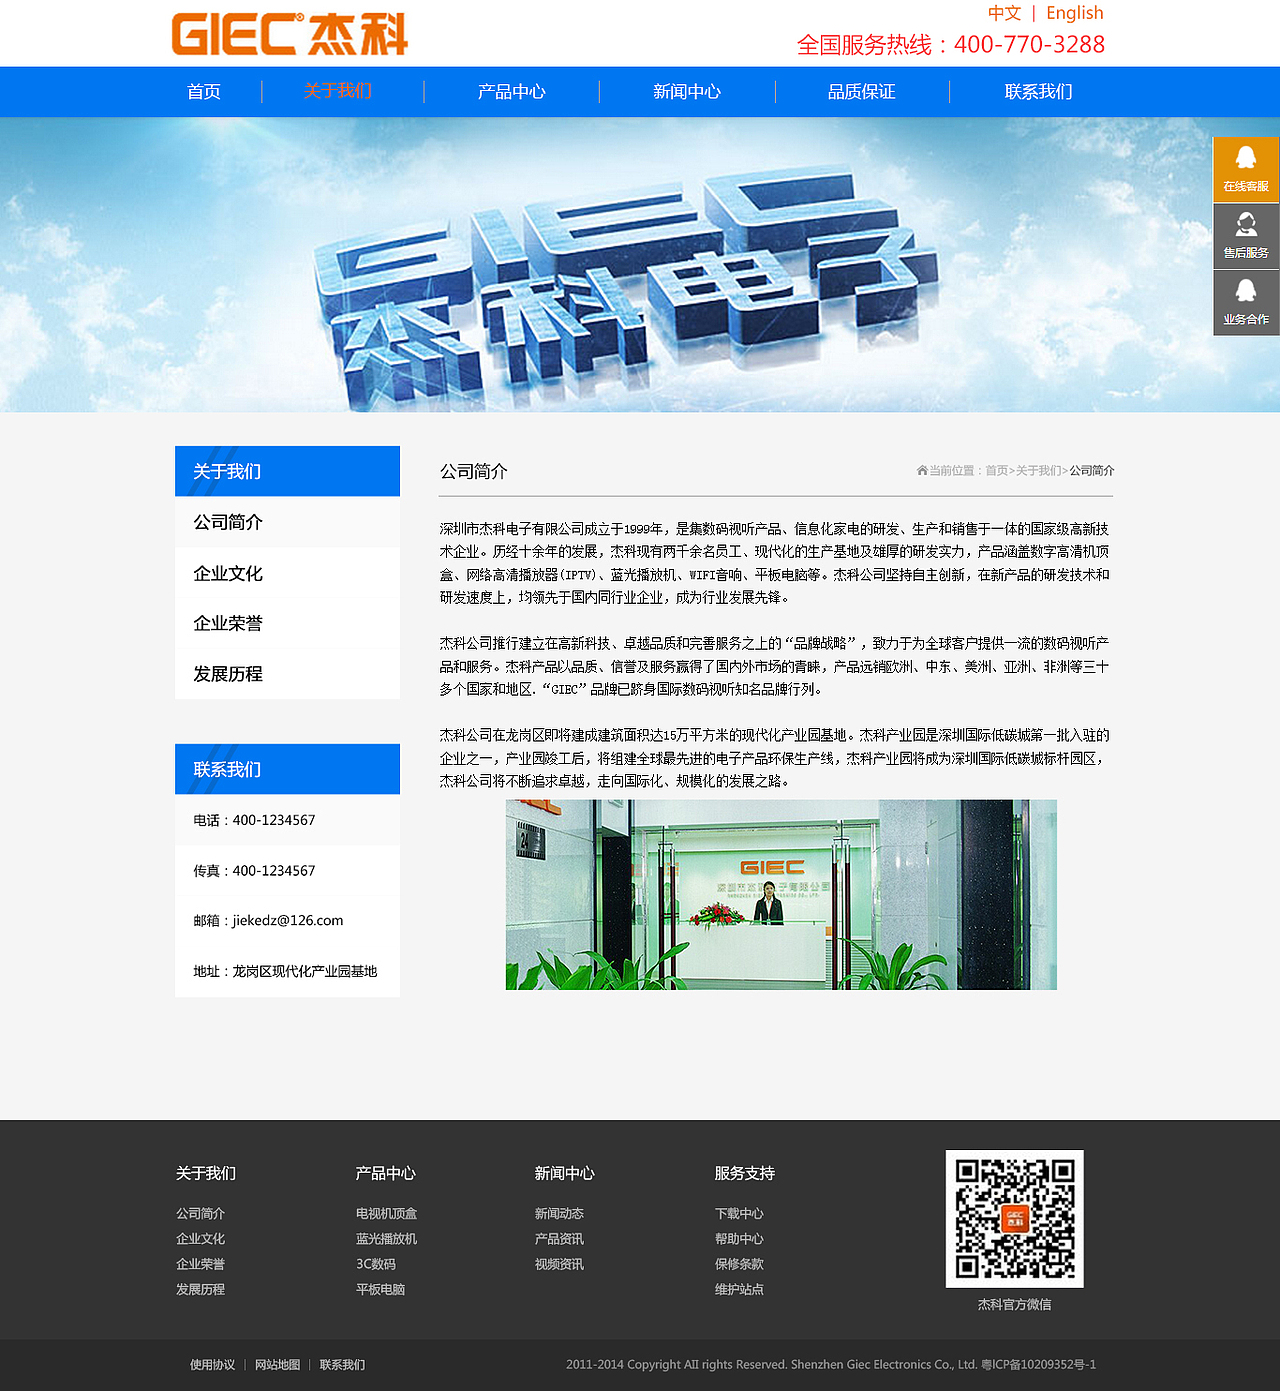The height and width of the screenshot is (1391, 1280).
Task: Open 蓝光播放机 under 产品中心 footer
Action: (x=386, y=1238)
